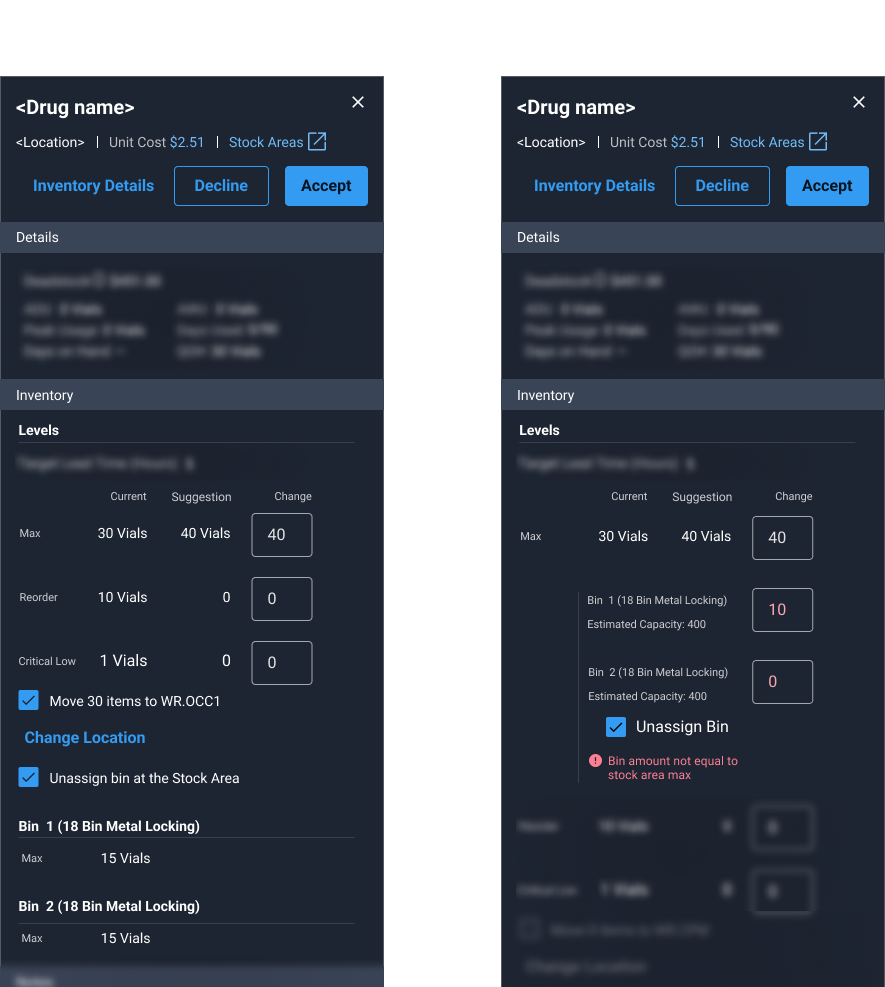The height and width of the screenshot is (987, 885).
Task: Click '10 Vials' Reorder current value
Action: pos(122,597)
